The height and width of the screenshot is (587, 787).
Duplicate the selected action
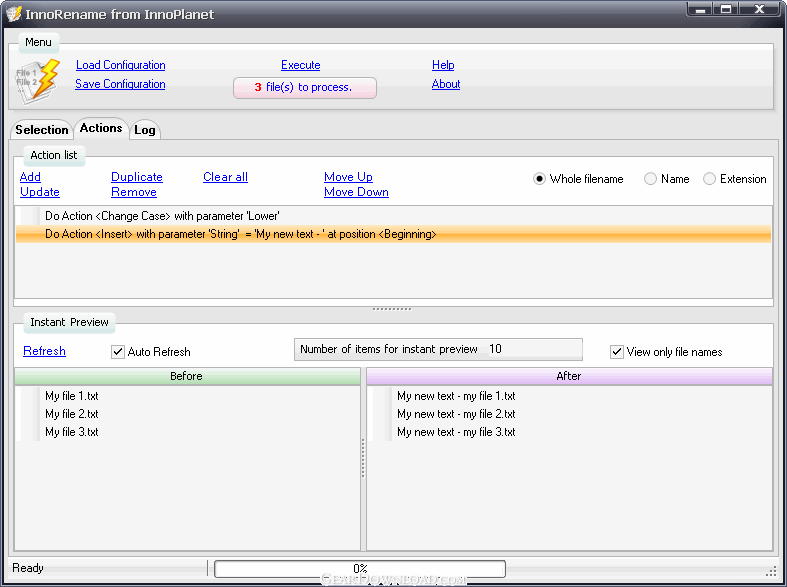coord(137,177)
